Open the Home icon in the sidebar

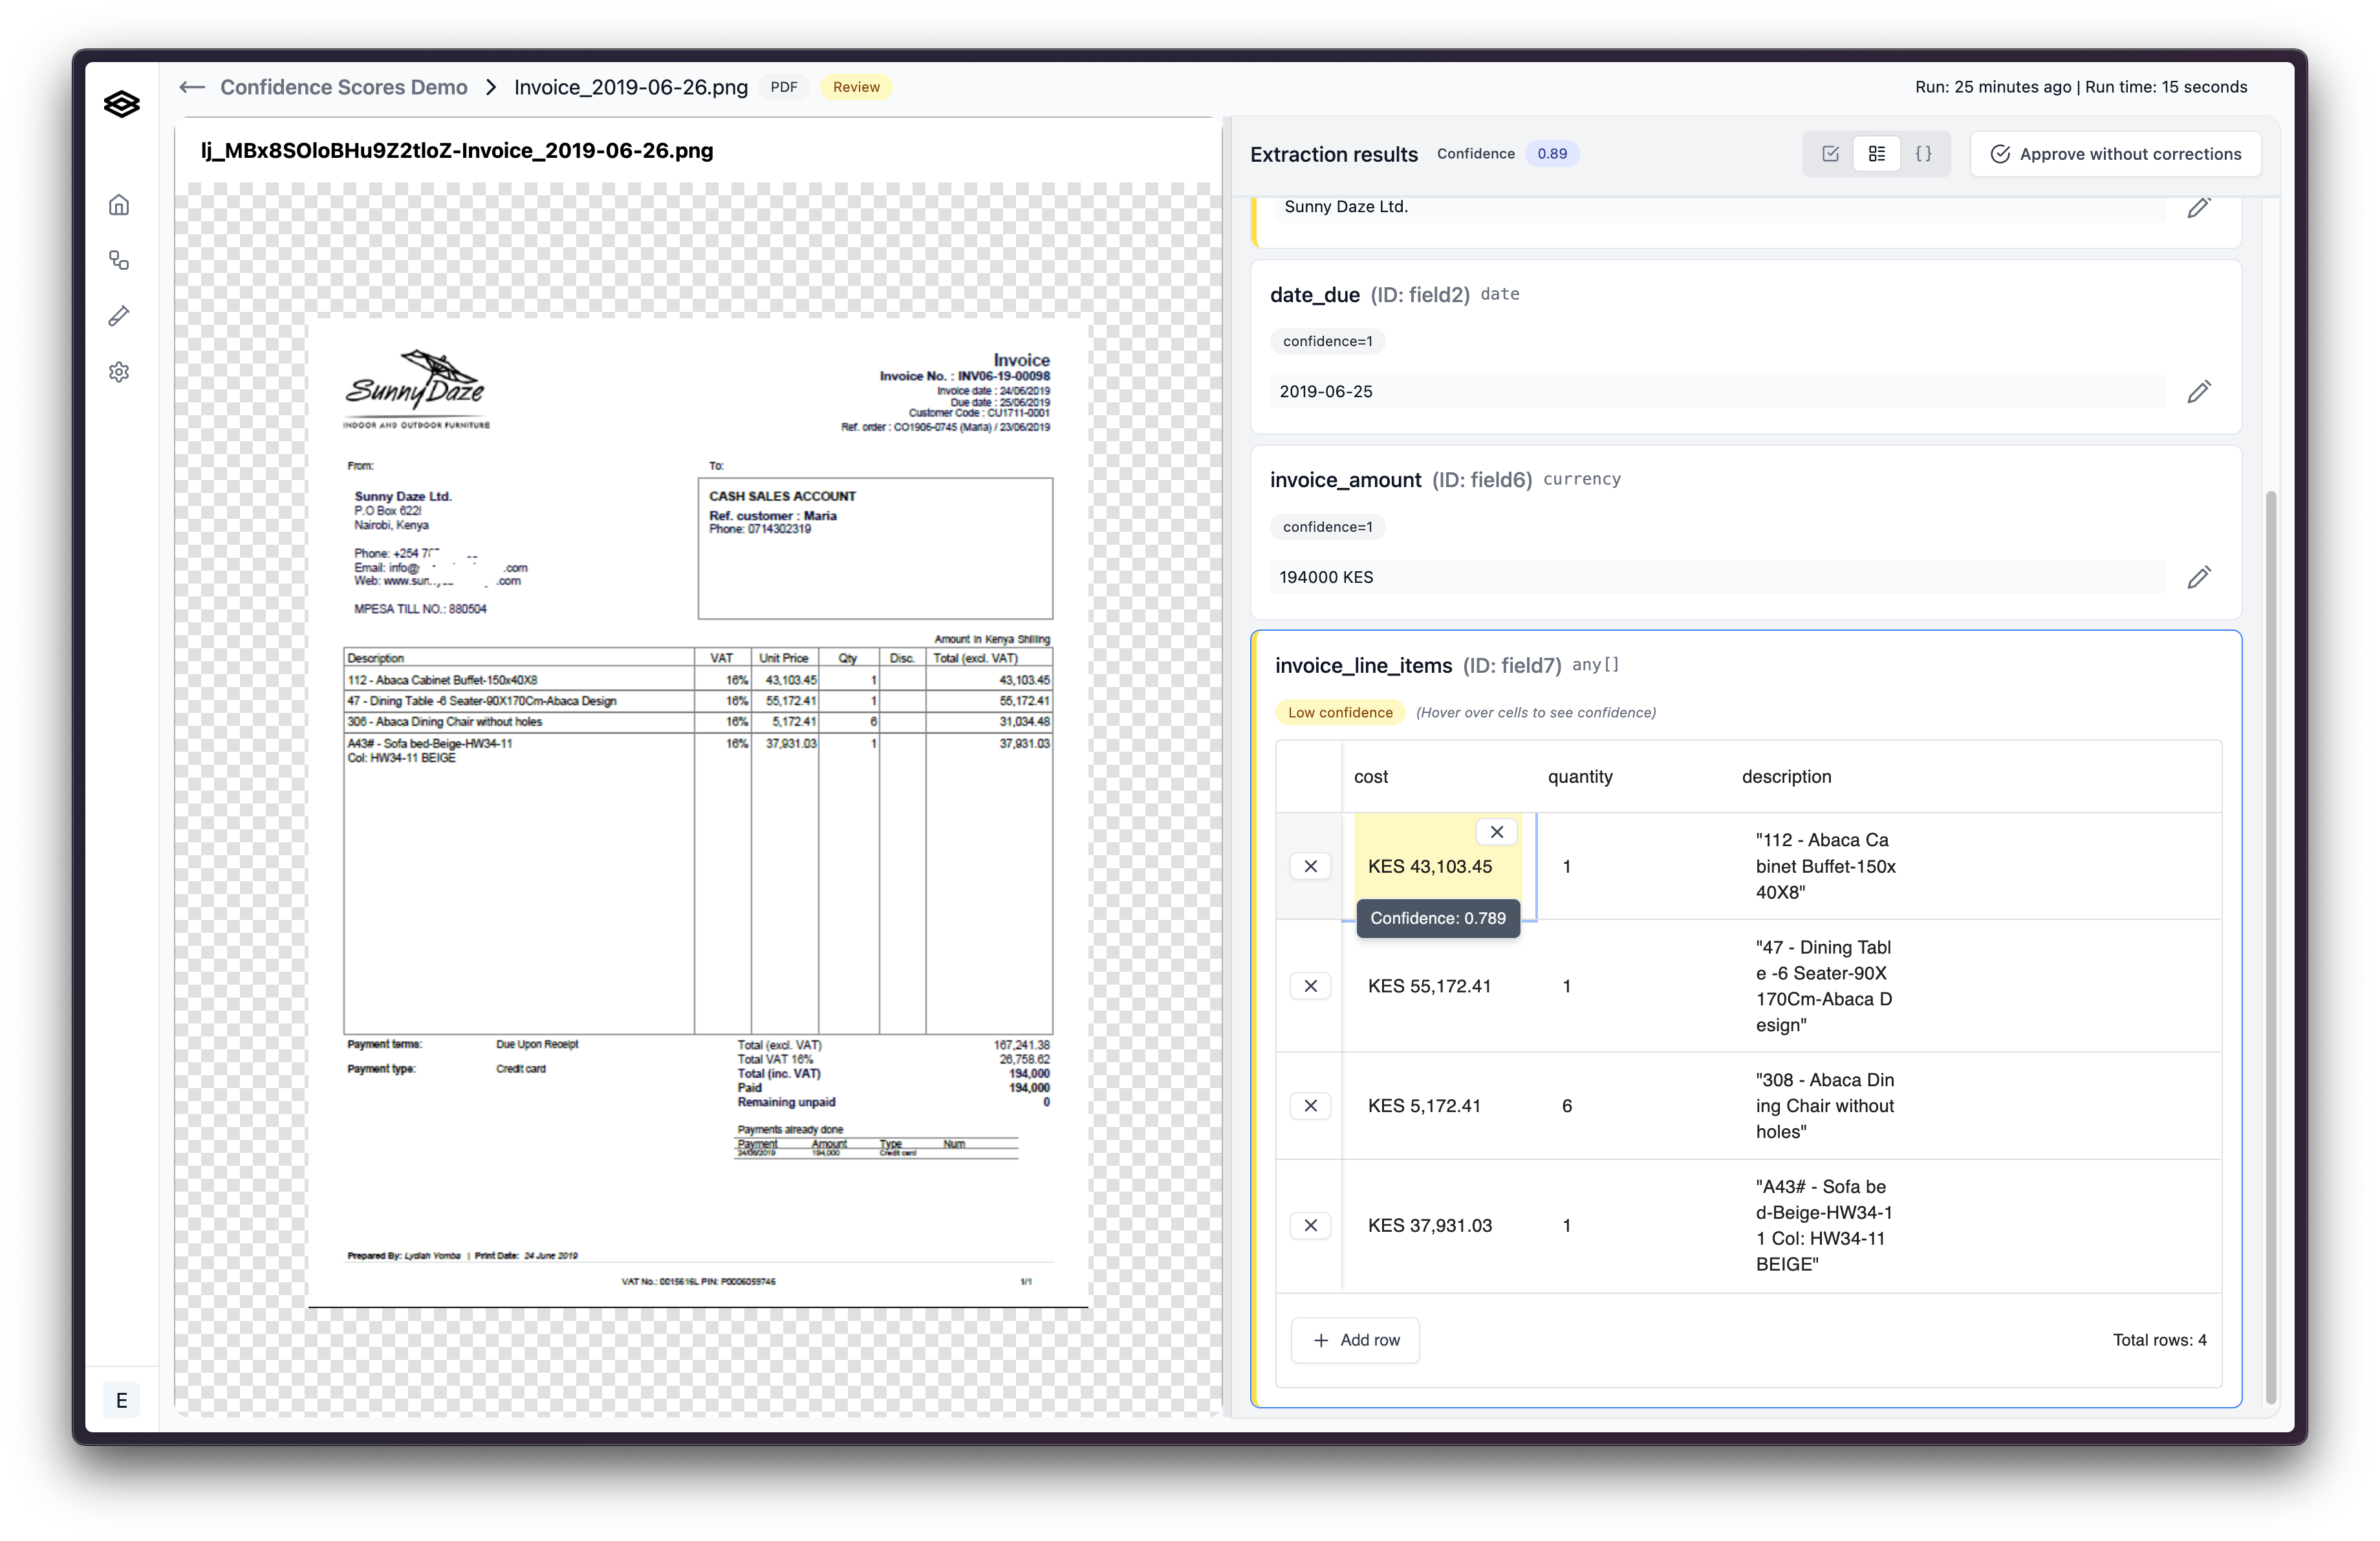click(x=119, y=205)
